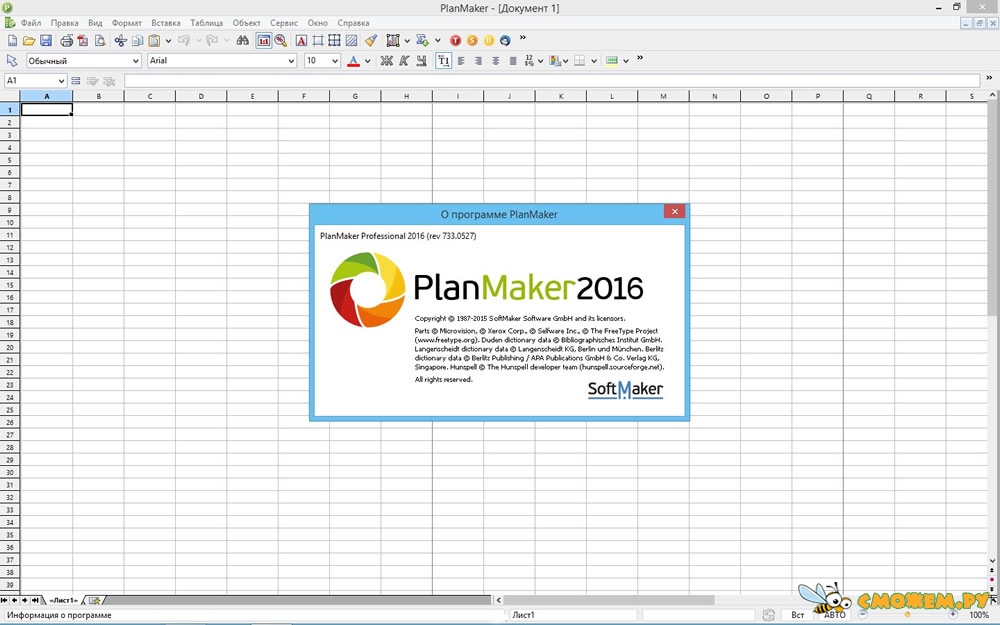Toggle justified text alignment
Image resolution: width=1000 pixels, height=625 pixels.
(513, 61)
